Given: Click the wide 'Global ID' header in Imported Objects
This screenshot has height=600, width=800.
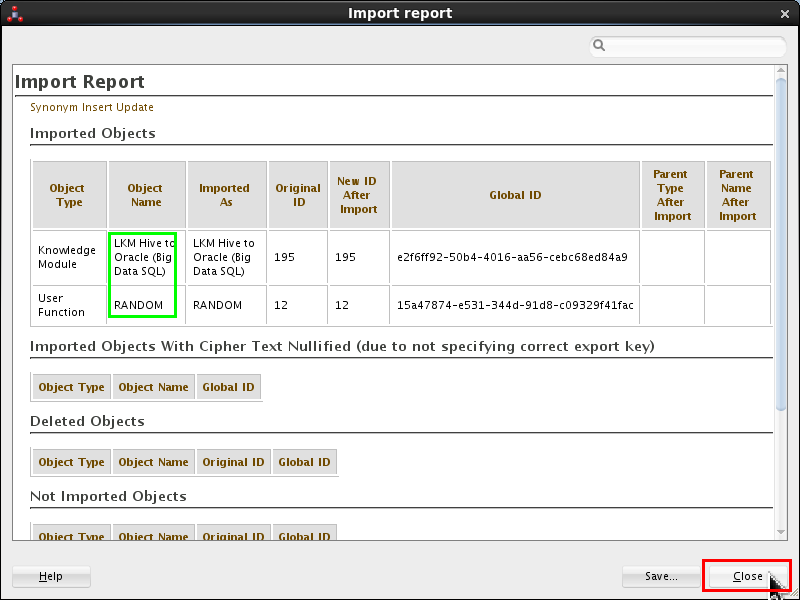Looking at the screenshot, I should pyautogui.click(x=515, y=195).
